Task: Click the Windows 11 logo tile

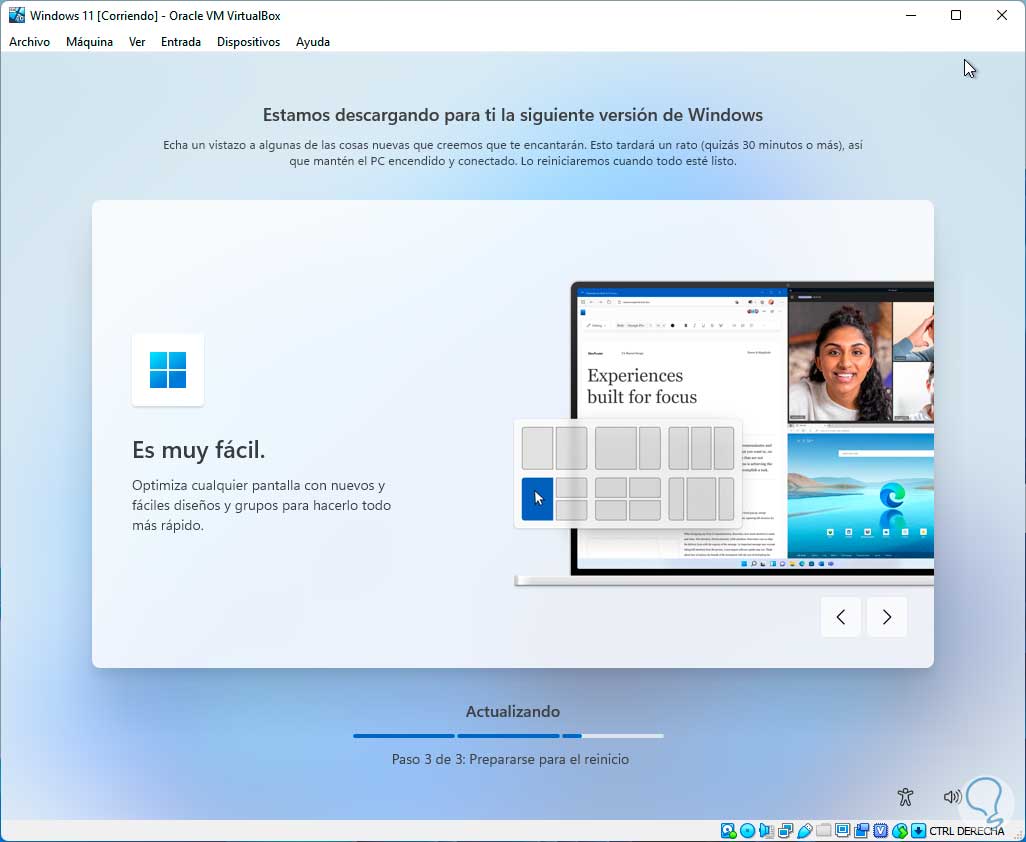Action: (168, 370)
